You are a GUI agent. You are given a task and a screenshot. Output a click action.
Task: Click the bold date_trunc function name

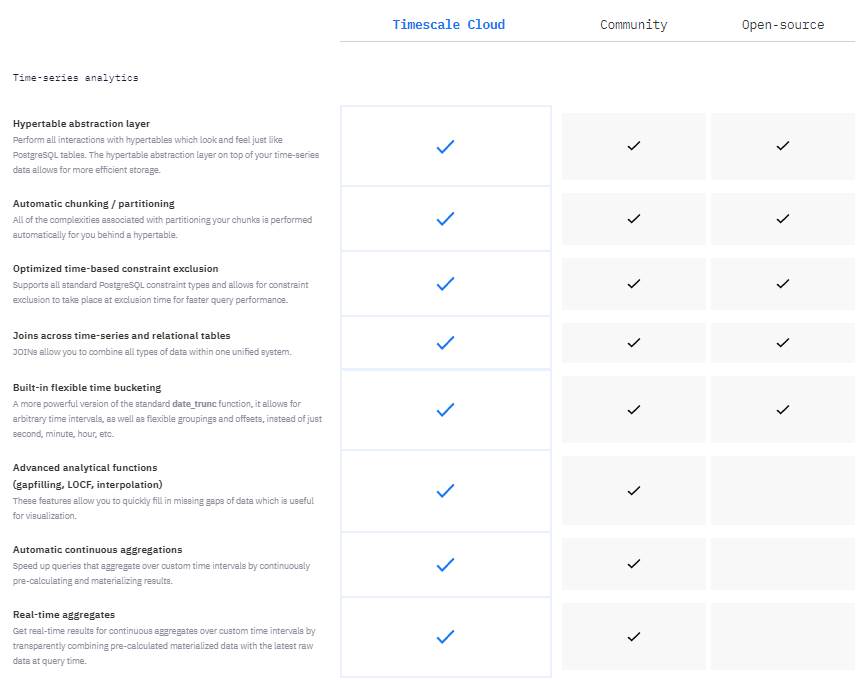click(194, 404)
